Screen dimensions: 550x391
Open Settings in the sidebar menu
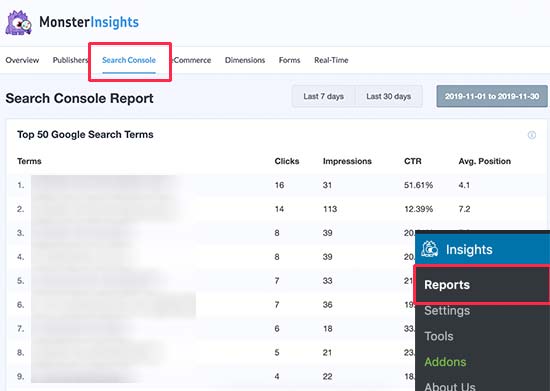[x=447, y=310]
